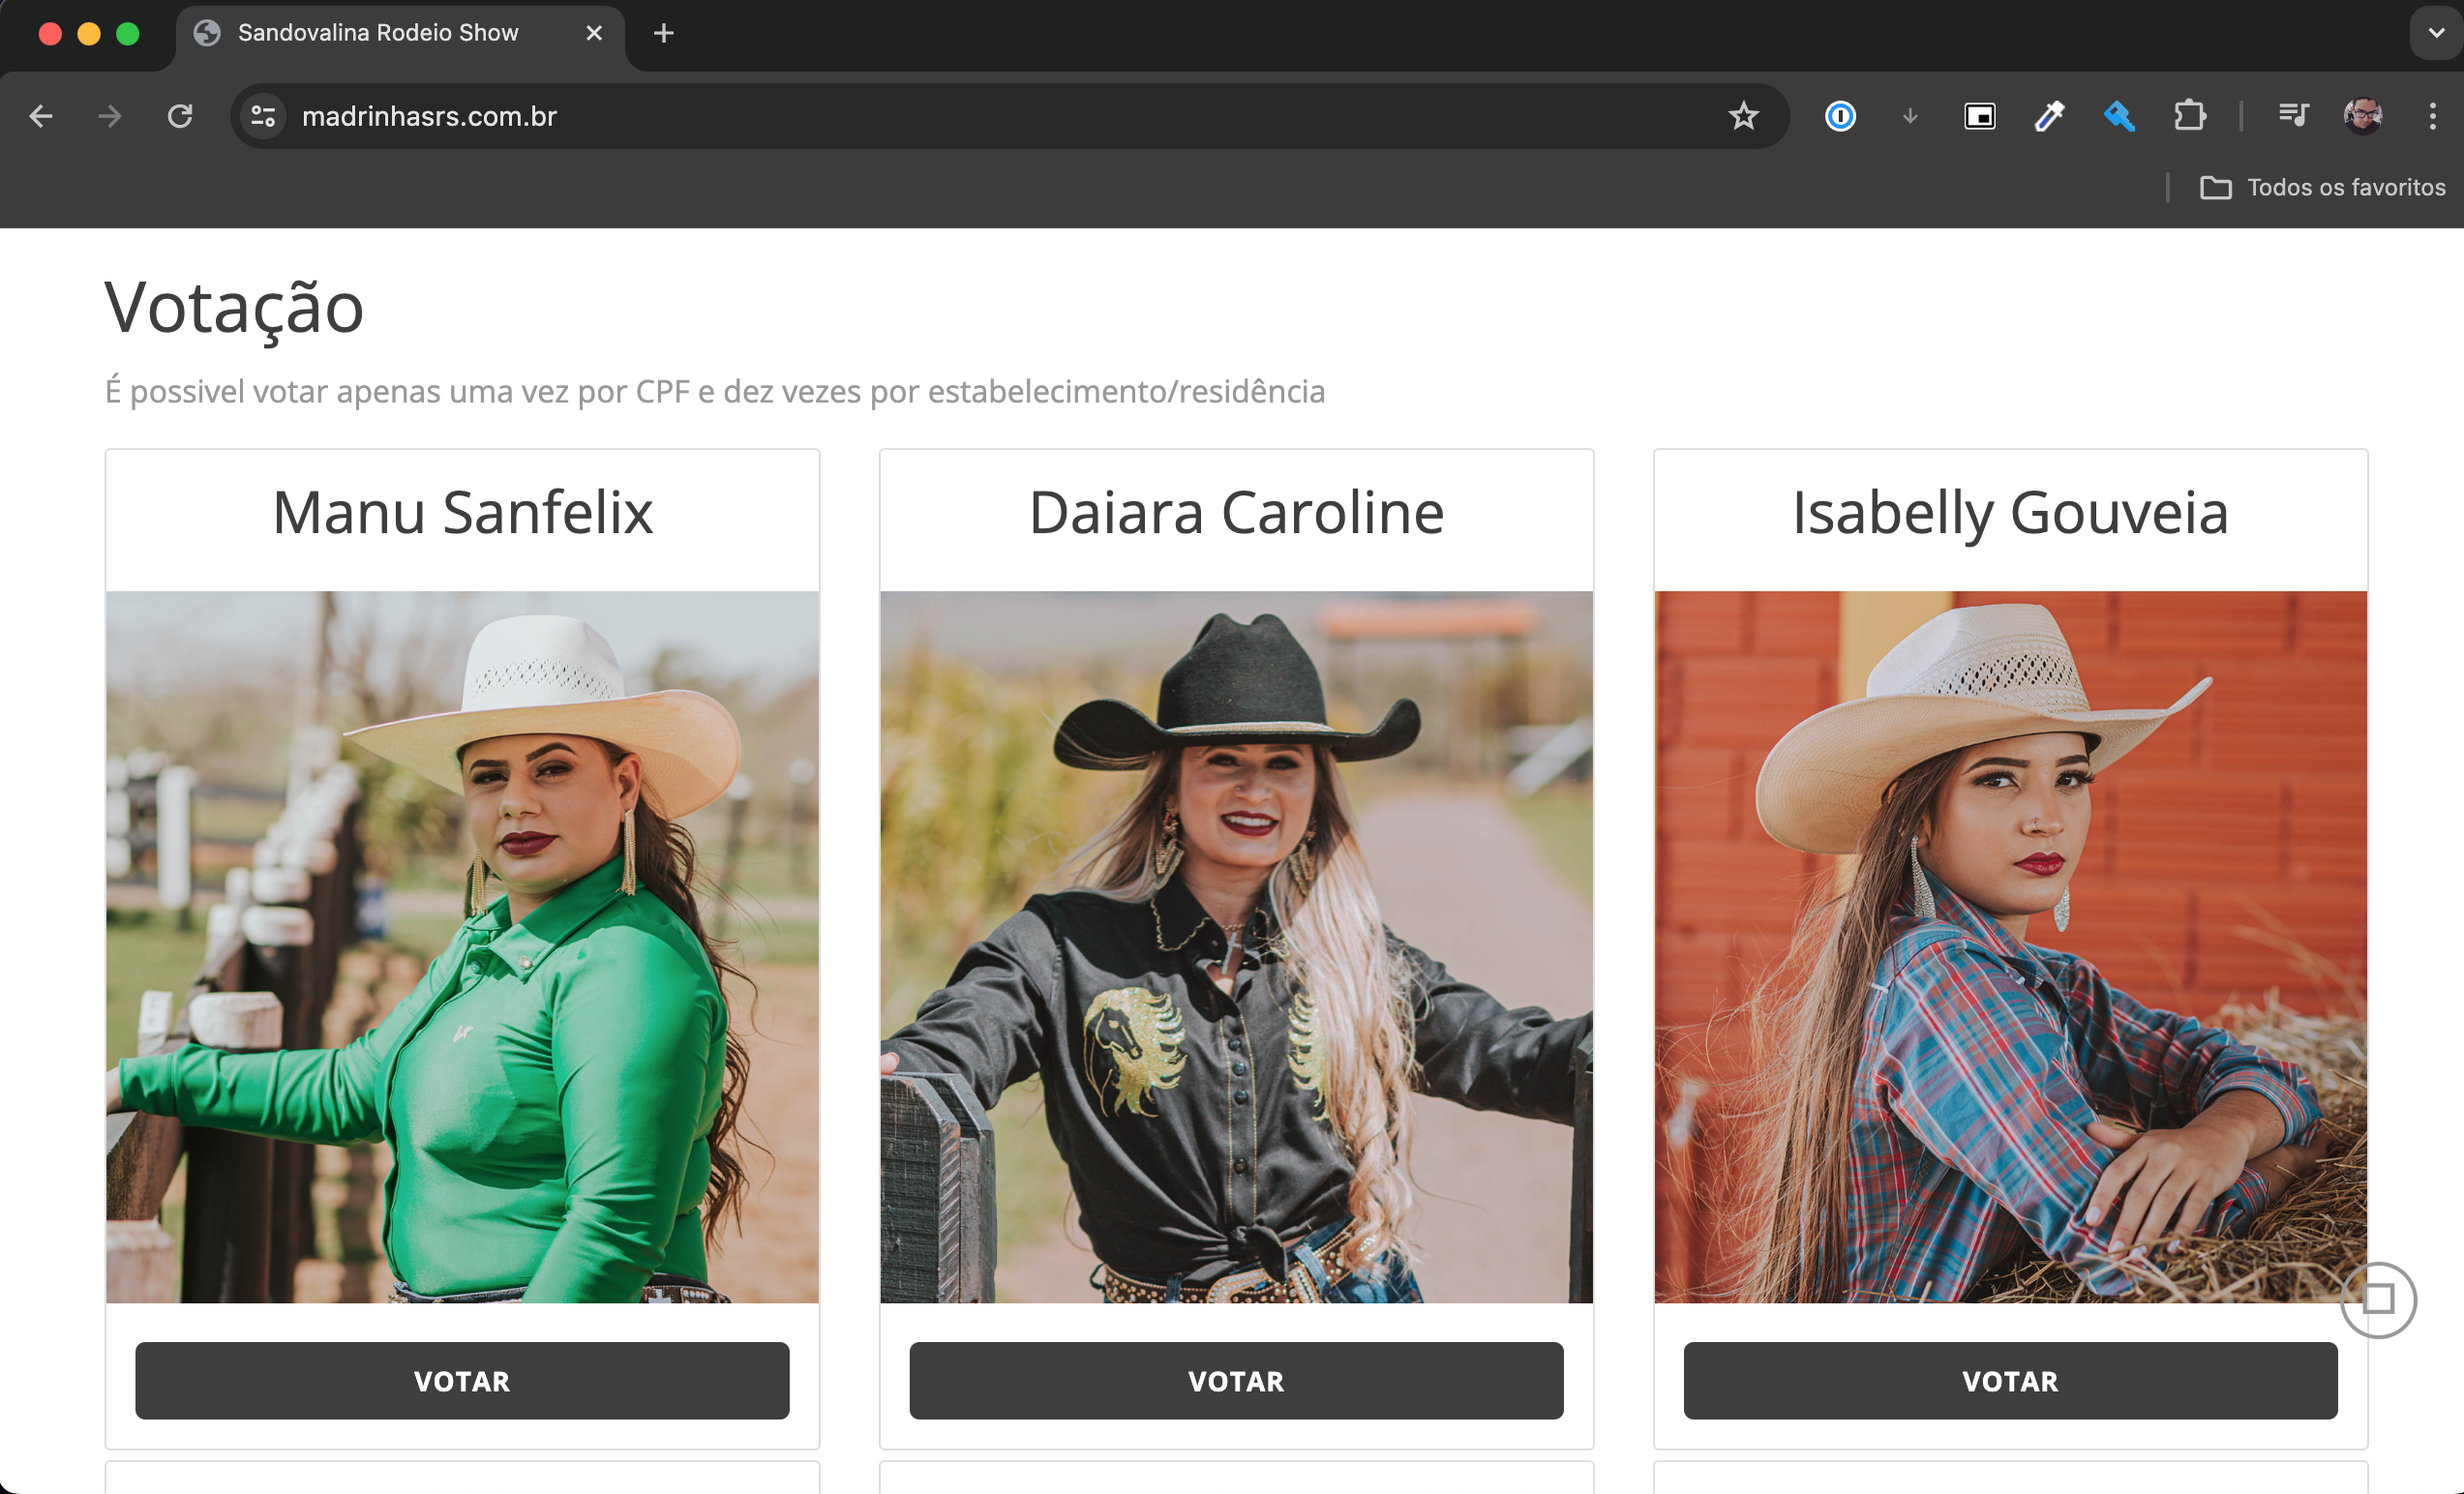
Task: Open the Extensions puzzle piece menu
Action: (2190, 116)
